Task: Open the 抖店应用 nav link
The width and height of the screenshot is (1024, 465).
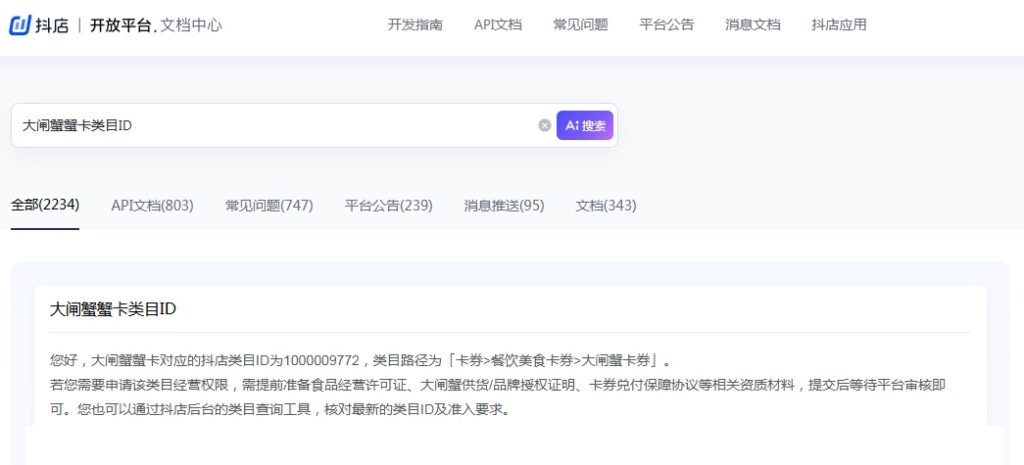Action: tap(839, 25)
